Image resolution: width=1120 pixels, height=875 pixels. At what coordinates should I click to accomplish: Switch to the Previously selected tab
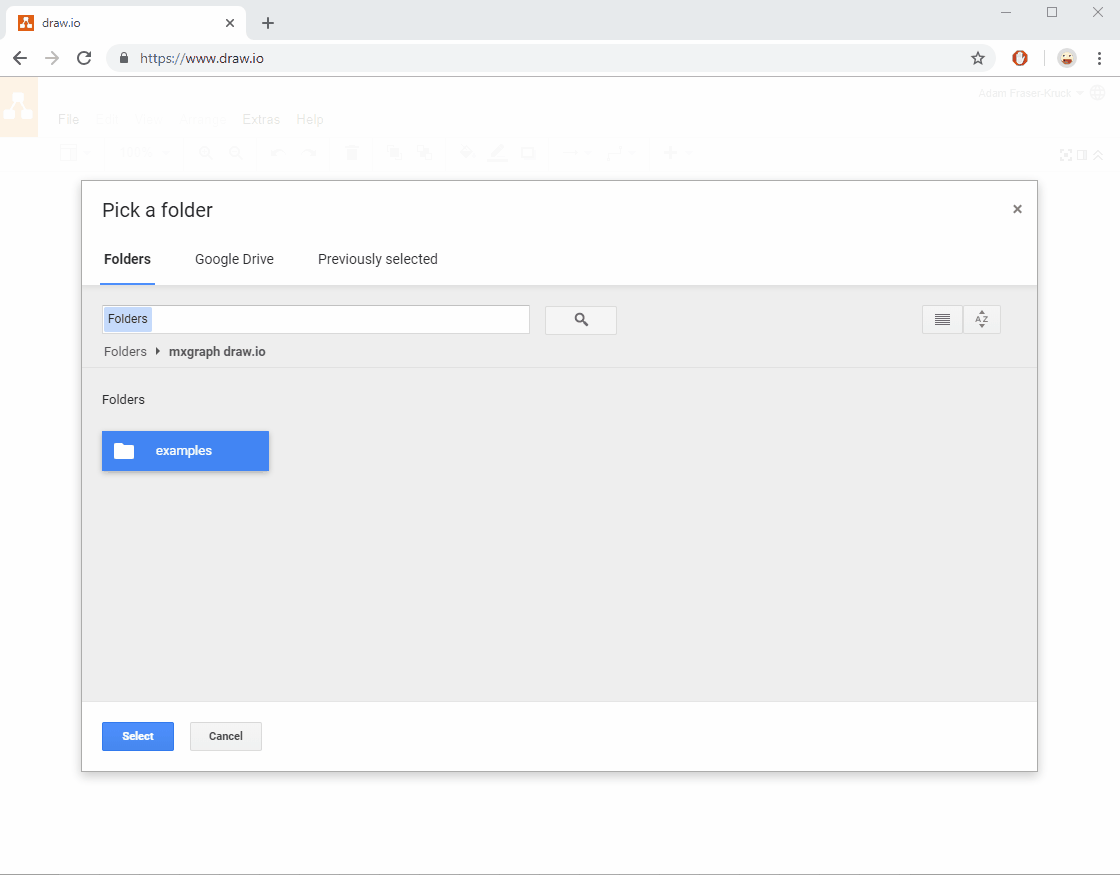pos(377,259)
